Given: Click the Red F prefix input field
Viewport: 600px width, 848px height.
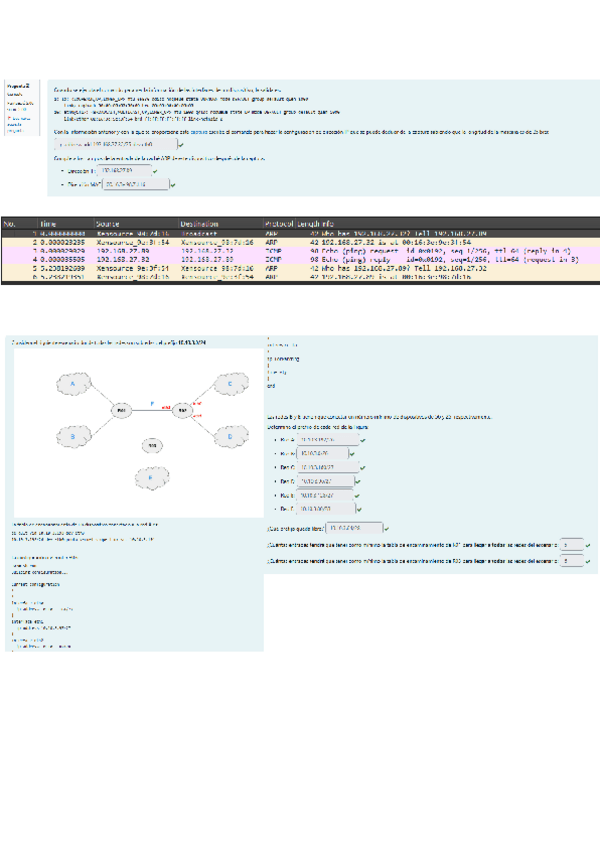Looking at the screenshot, I should [x=326, y=509].
